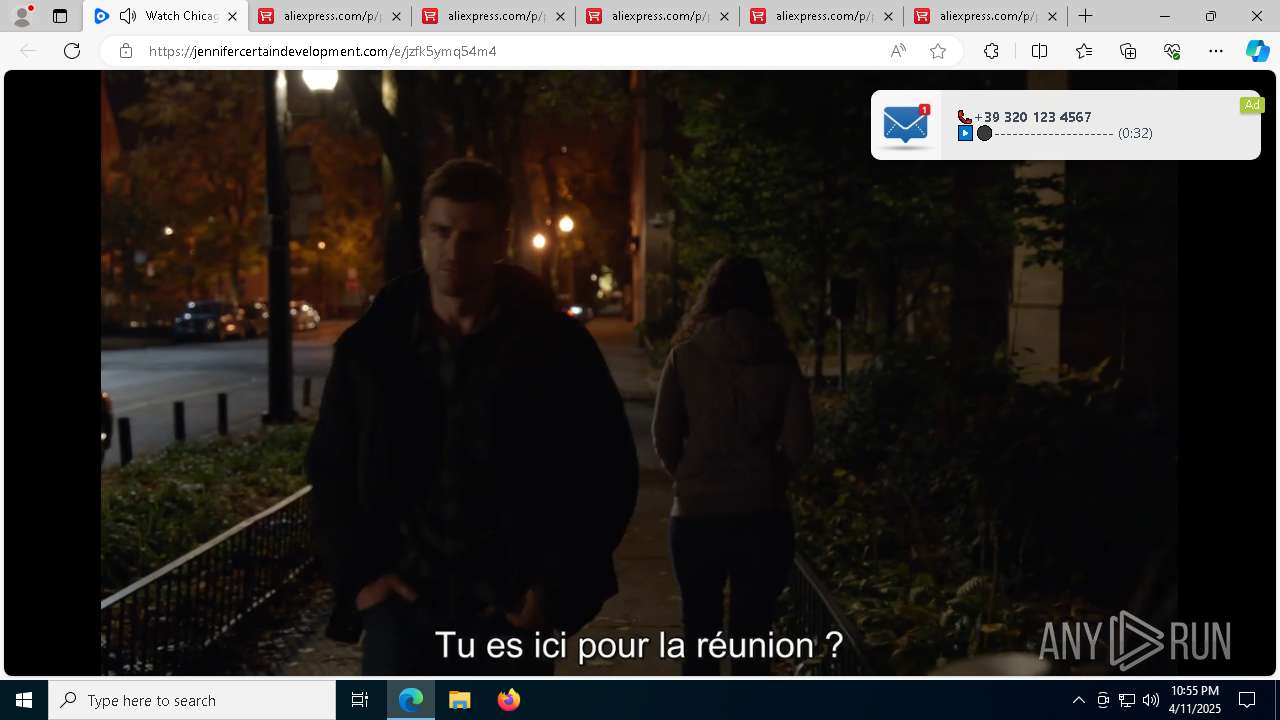
Task: Open the Favorites list
Action: coord(1084,51)
